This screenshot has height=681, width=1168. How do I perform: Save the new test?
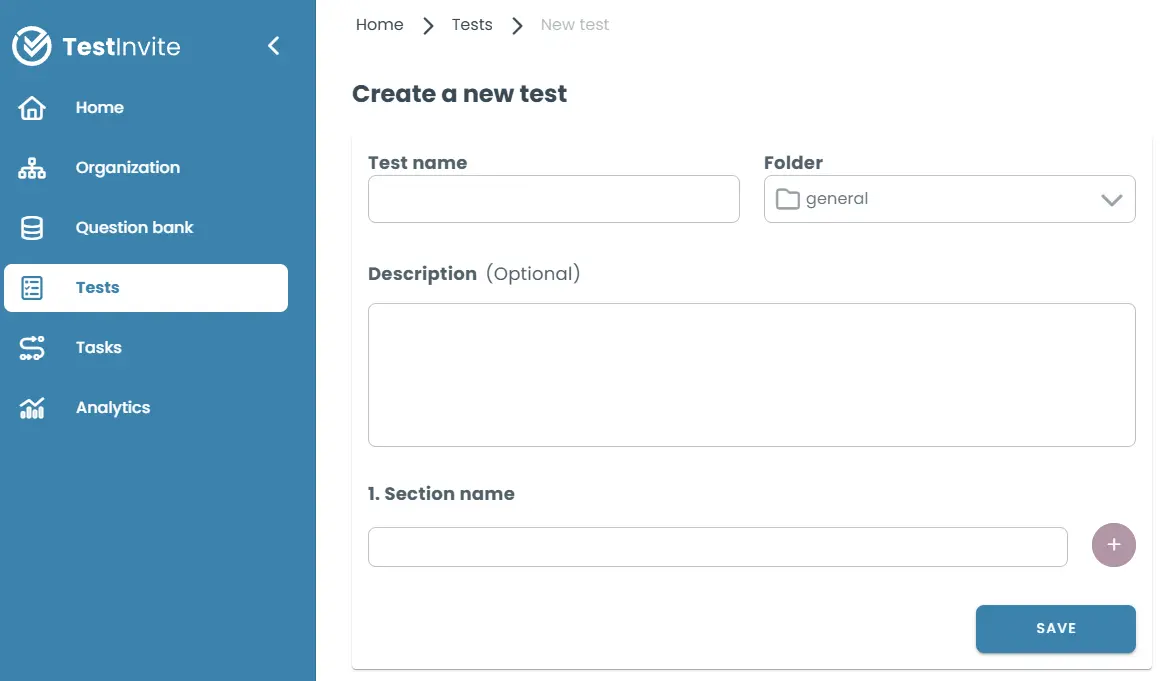[1055, 628]
